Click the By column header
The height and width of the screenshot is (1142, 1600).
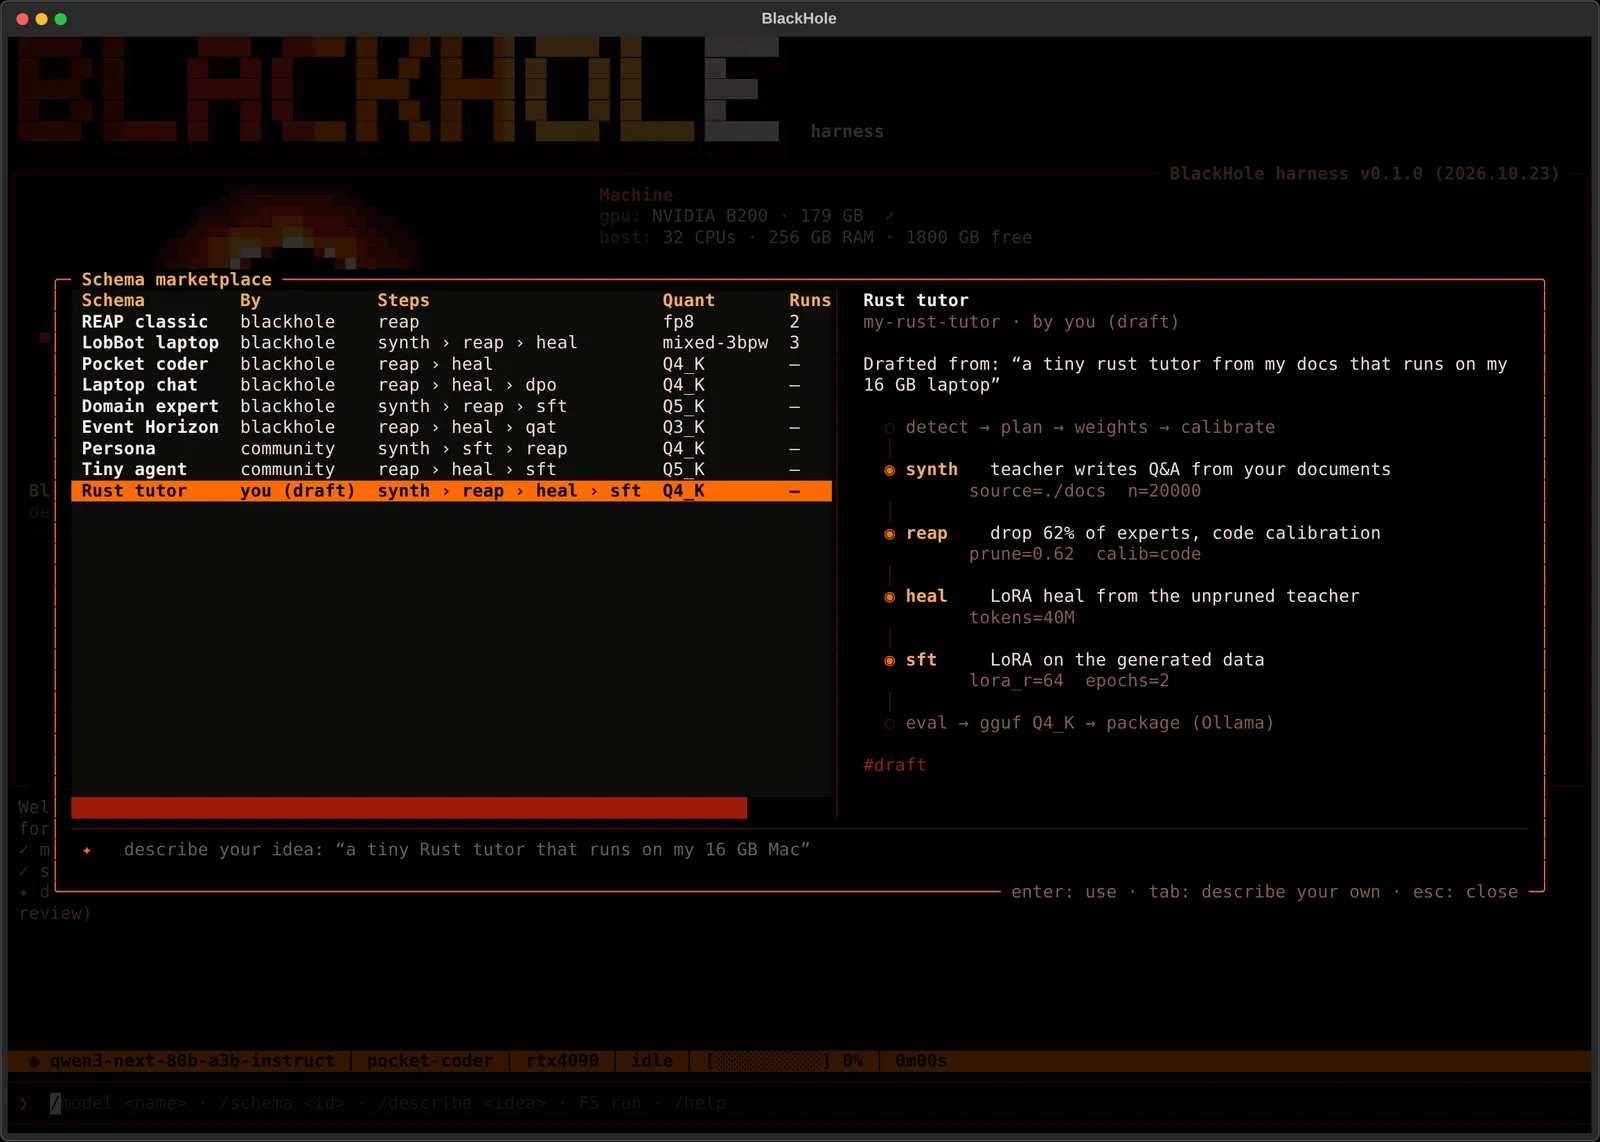pyautogui.click(x=250, y=300)
